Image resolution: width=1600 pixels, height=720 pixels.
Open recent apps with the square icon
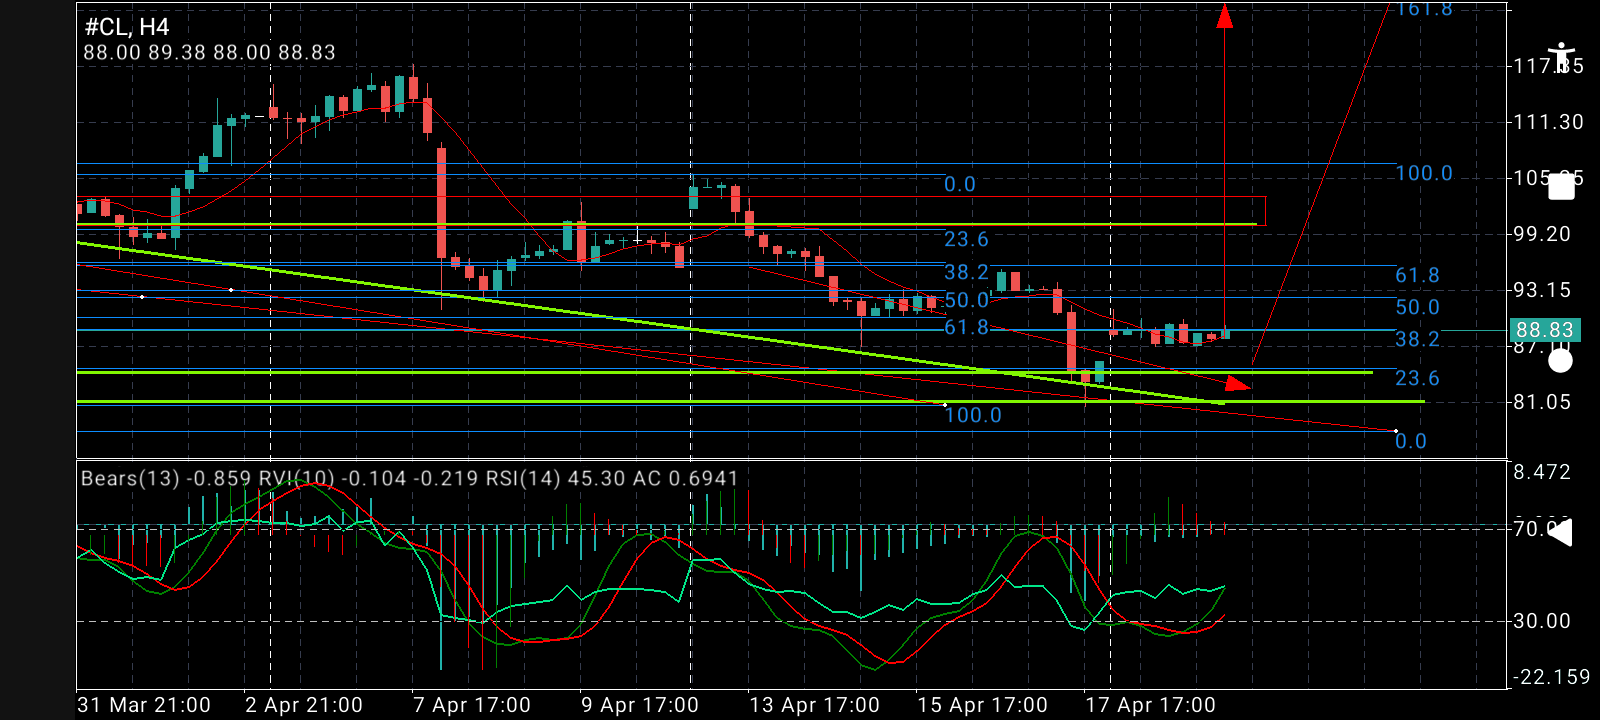point(1561,187)
